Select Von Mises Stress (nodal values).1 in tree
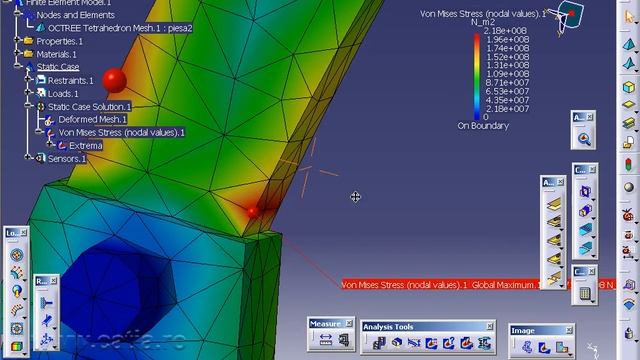The image size is (640, 360). point(121,133)
